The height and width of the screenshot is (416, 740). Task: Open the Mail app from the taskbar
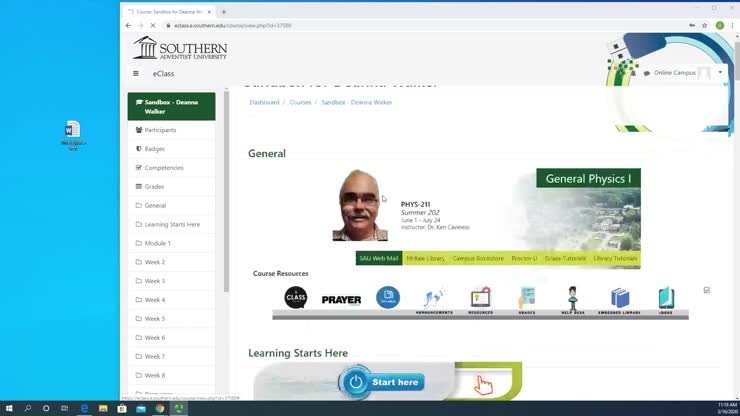coord(141,408)
